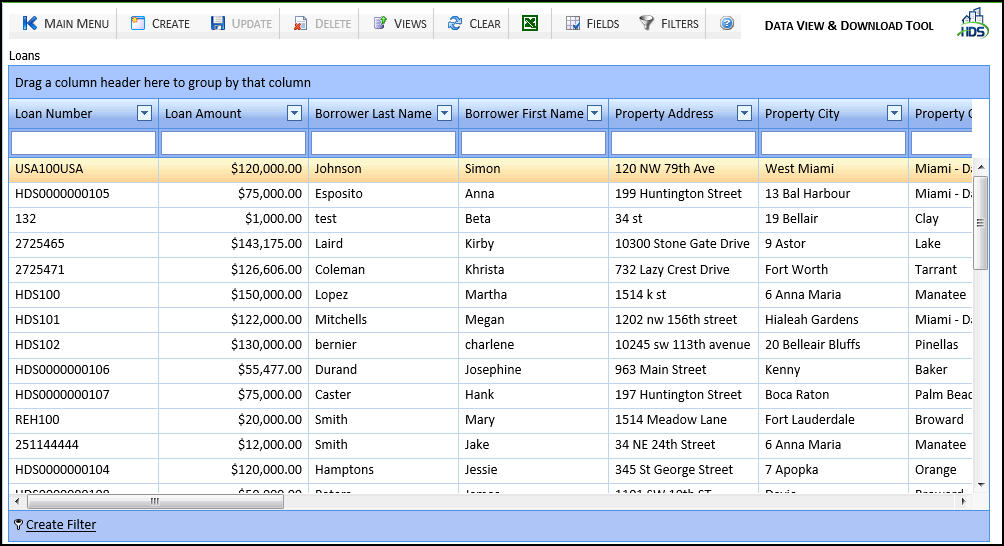Sort by Borrower Last Name header
1004x546 pixels.
[x=373, y=113]
